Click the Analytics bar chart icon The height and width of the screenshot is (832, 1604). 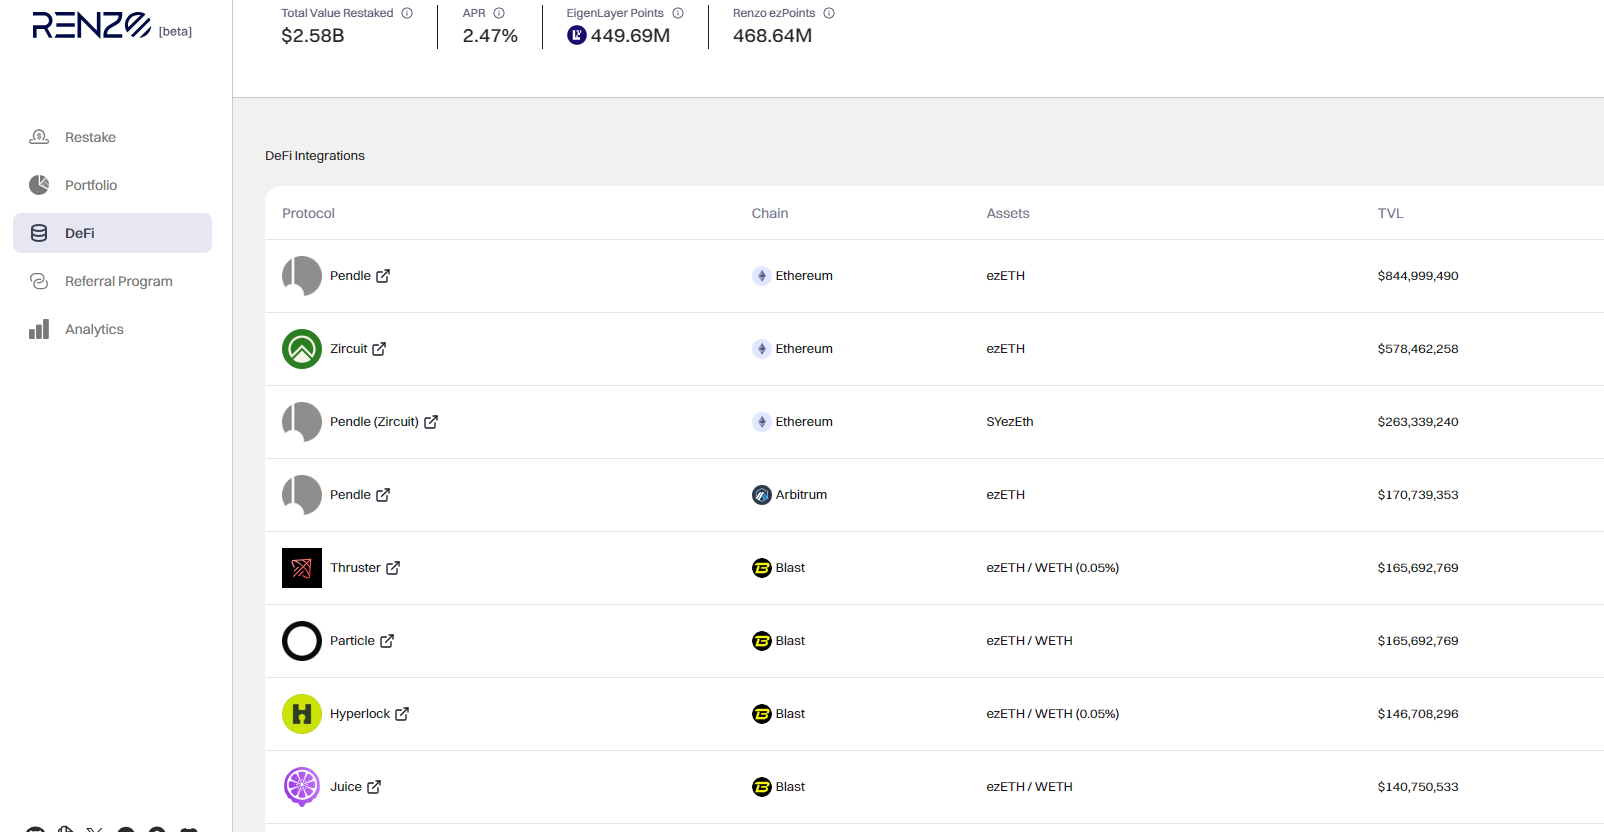point(39,329)
